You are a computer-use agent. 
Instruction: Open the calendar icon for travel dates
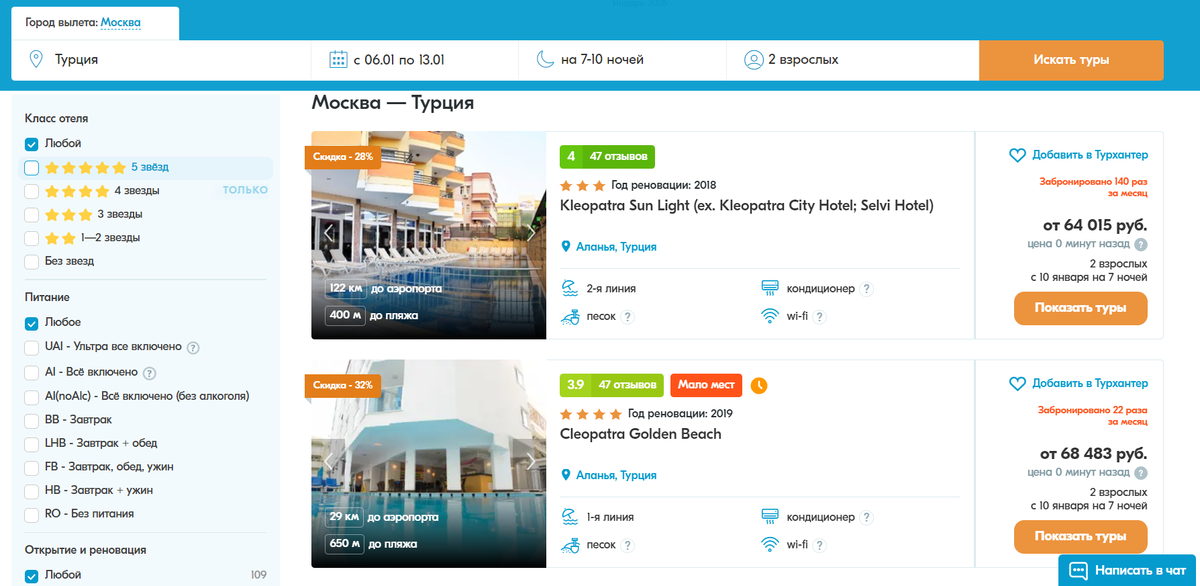[x=338, y=59]
